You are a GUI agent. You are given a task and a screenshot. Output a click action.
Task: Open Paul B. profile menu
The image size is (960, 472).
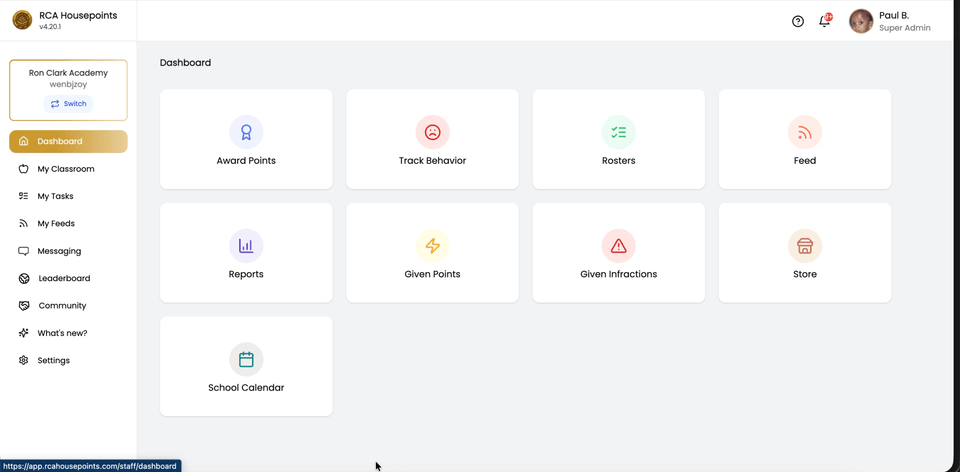click(889, 21)
